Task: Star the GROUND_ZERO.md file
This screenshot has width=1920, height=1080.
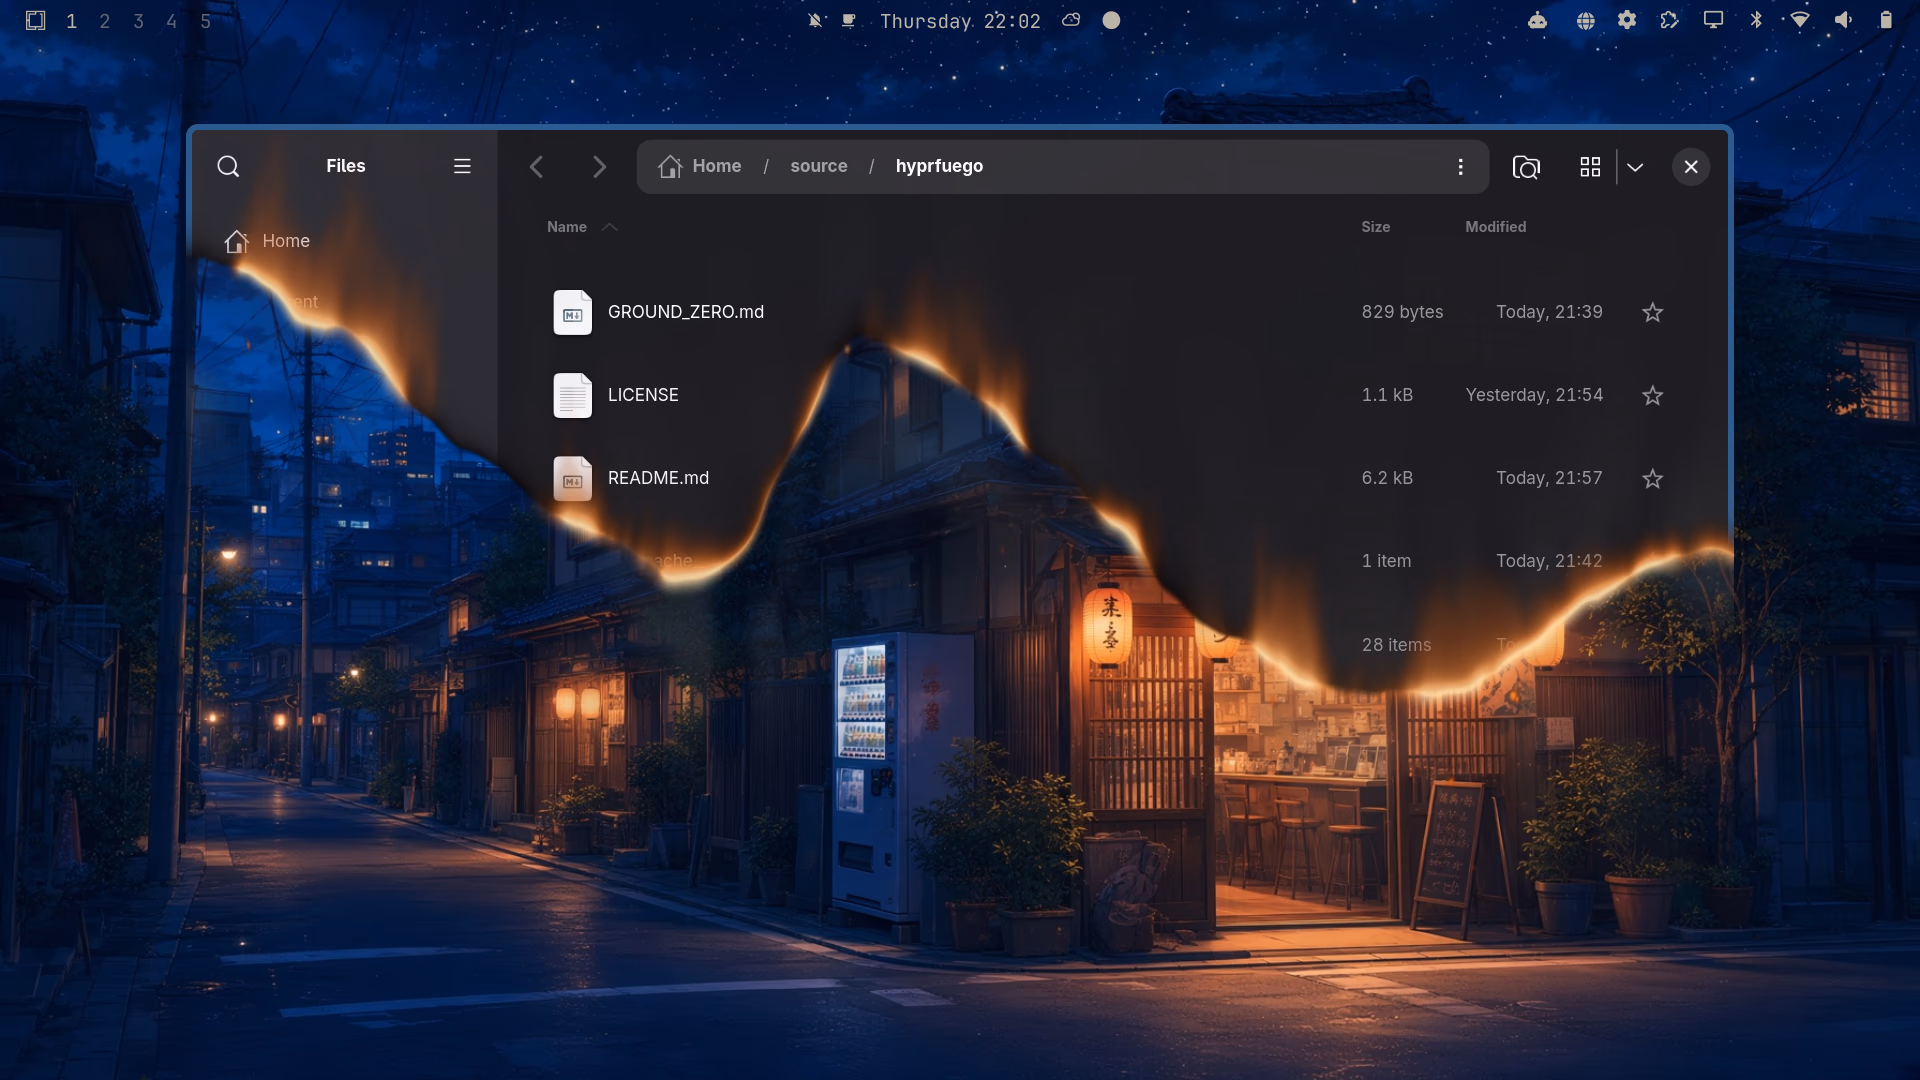Action: click(1653, 313)
